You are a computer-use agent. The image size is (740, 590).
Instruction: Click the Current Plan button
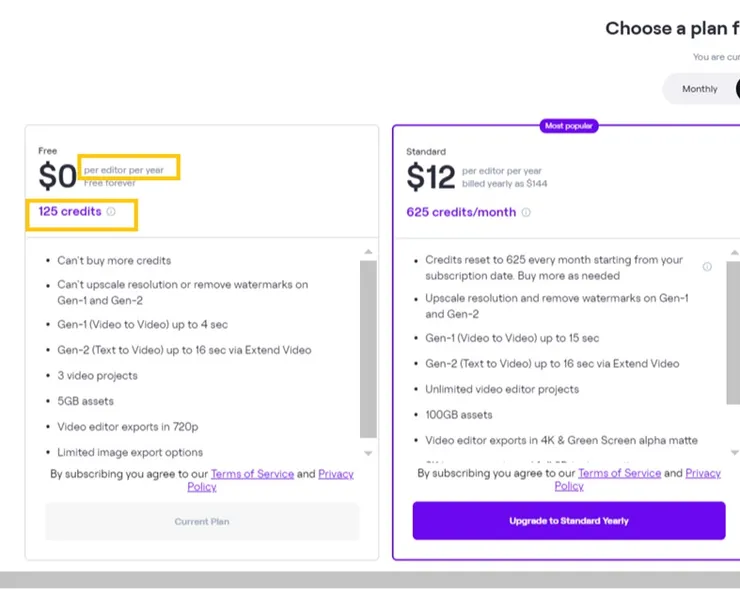point(202,521)
